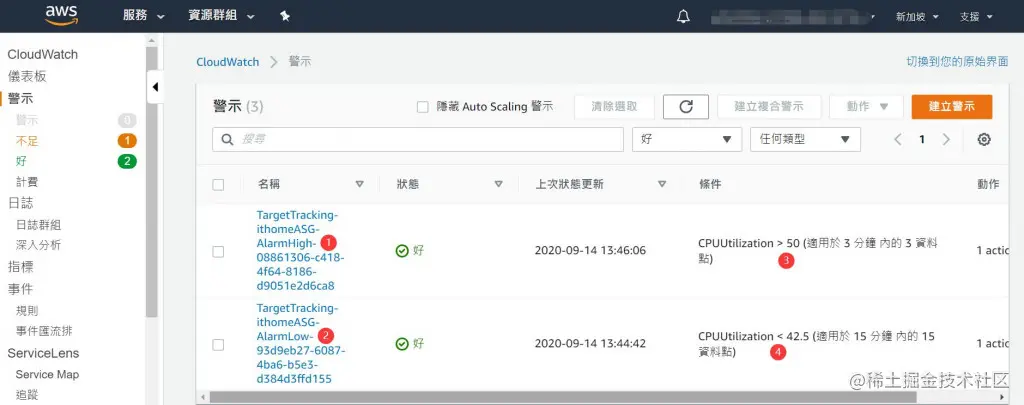Screen dimensions: 1024x405
Task: Click page number 1
Action: tap(921, 139)
